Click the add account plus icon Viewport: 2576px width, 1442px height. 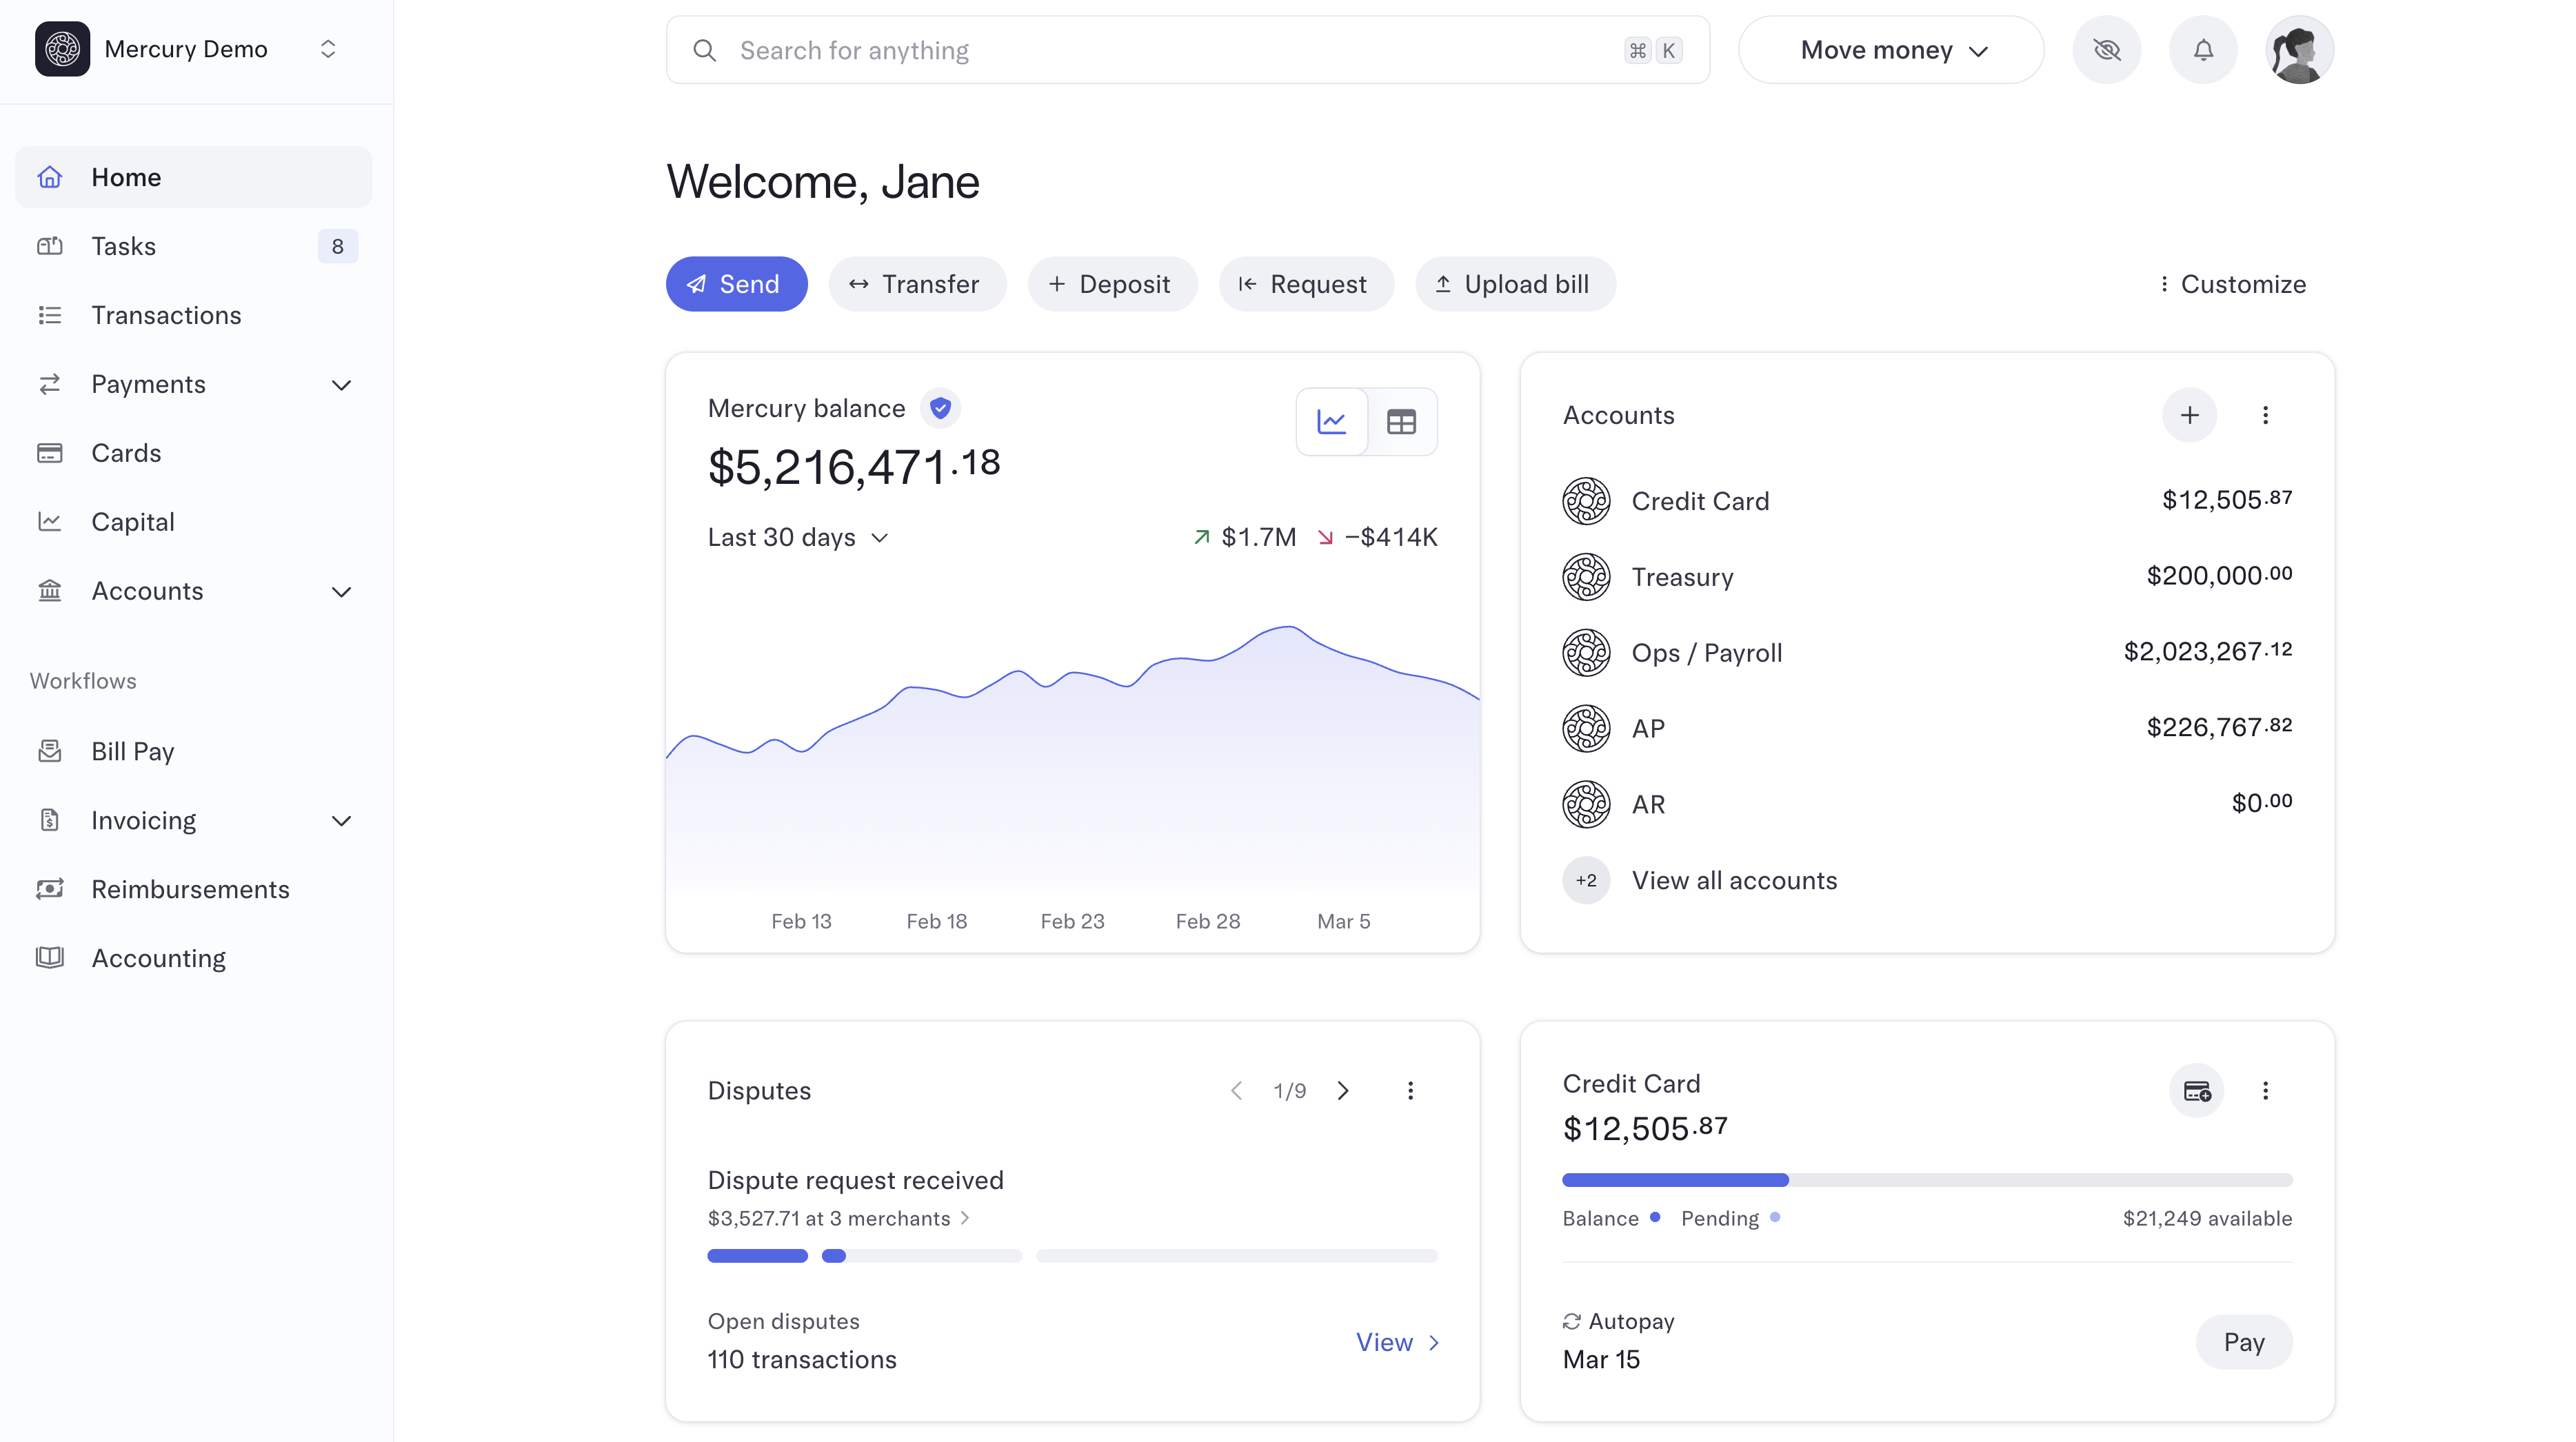tap(2189, 415)
